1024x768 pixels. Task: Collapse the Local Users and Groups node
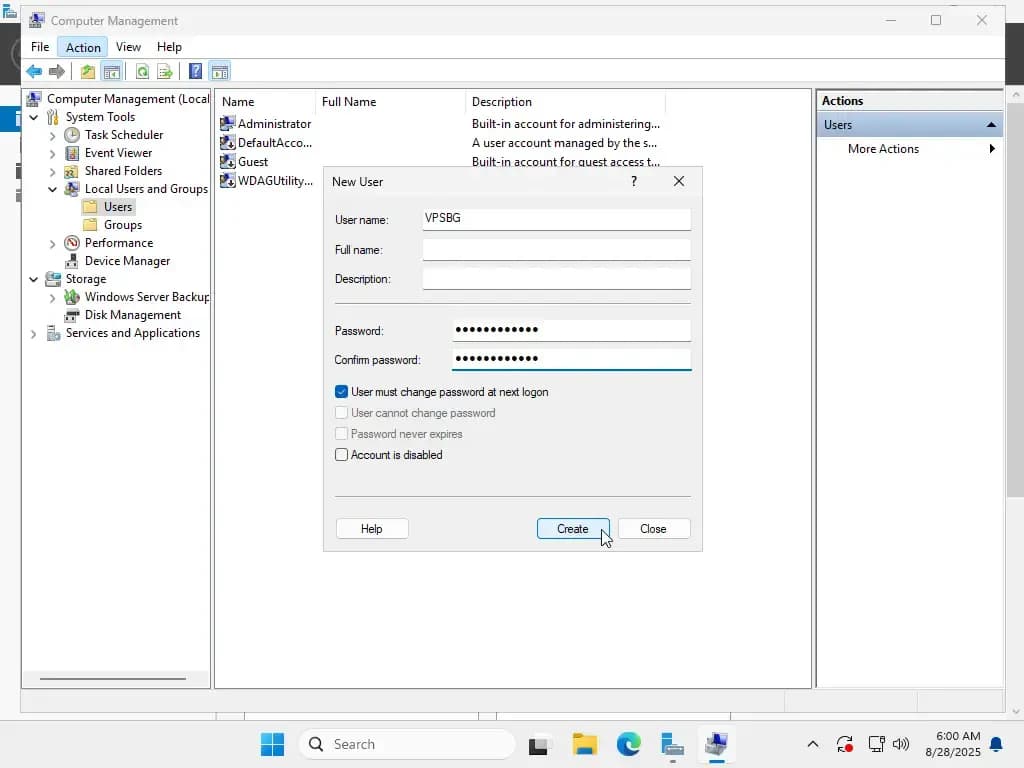[52, 189]
